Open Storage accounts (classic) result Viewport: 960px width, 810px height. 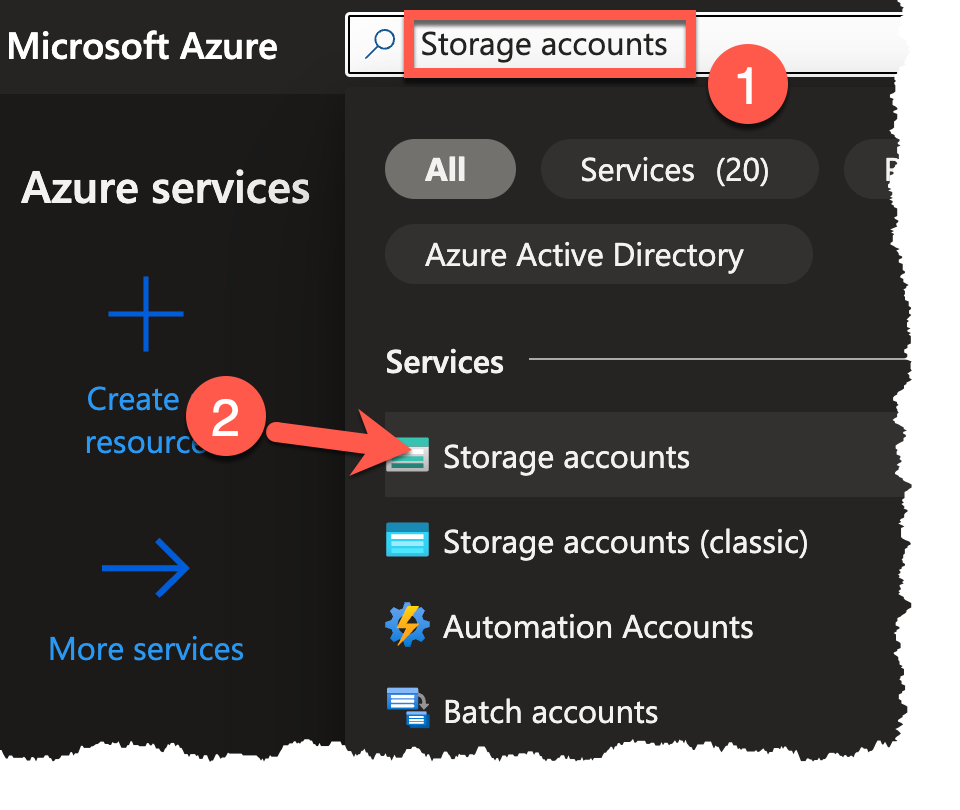[625, 542]
